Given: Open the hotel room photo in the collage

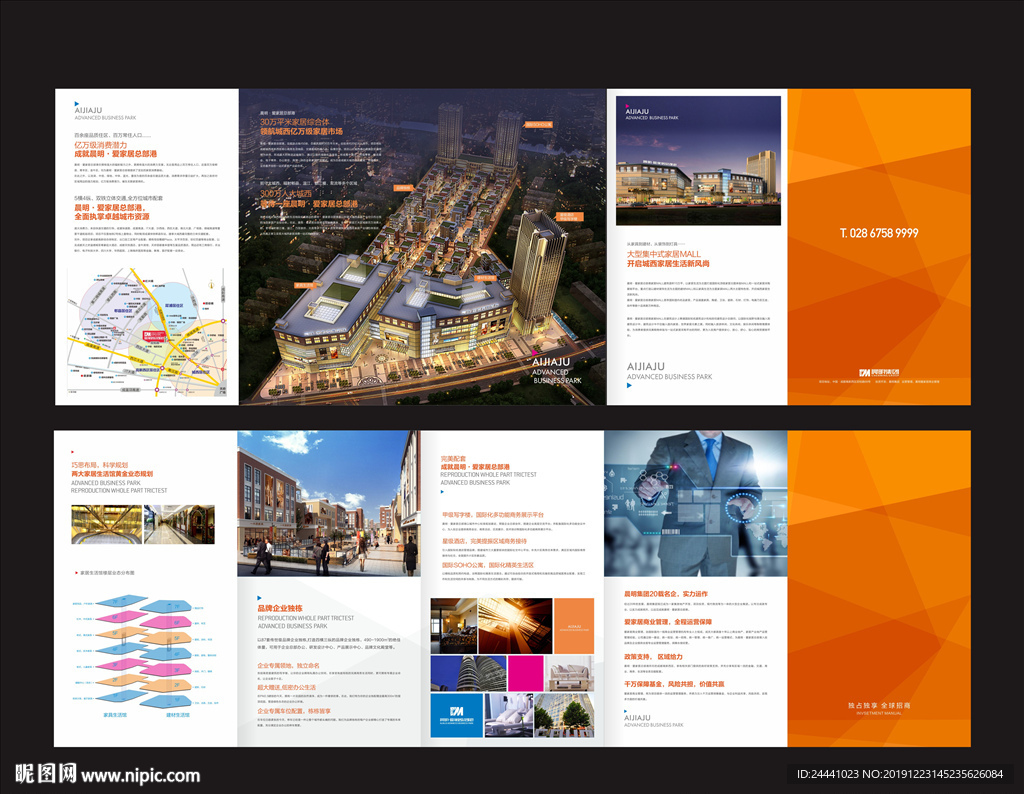Looking at the screenshot, I should point(453,626).
